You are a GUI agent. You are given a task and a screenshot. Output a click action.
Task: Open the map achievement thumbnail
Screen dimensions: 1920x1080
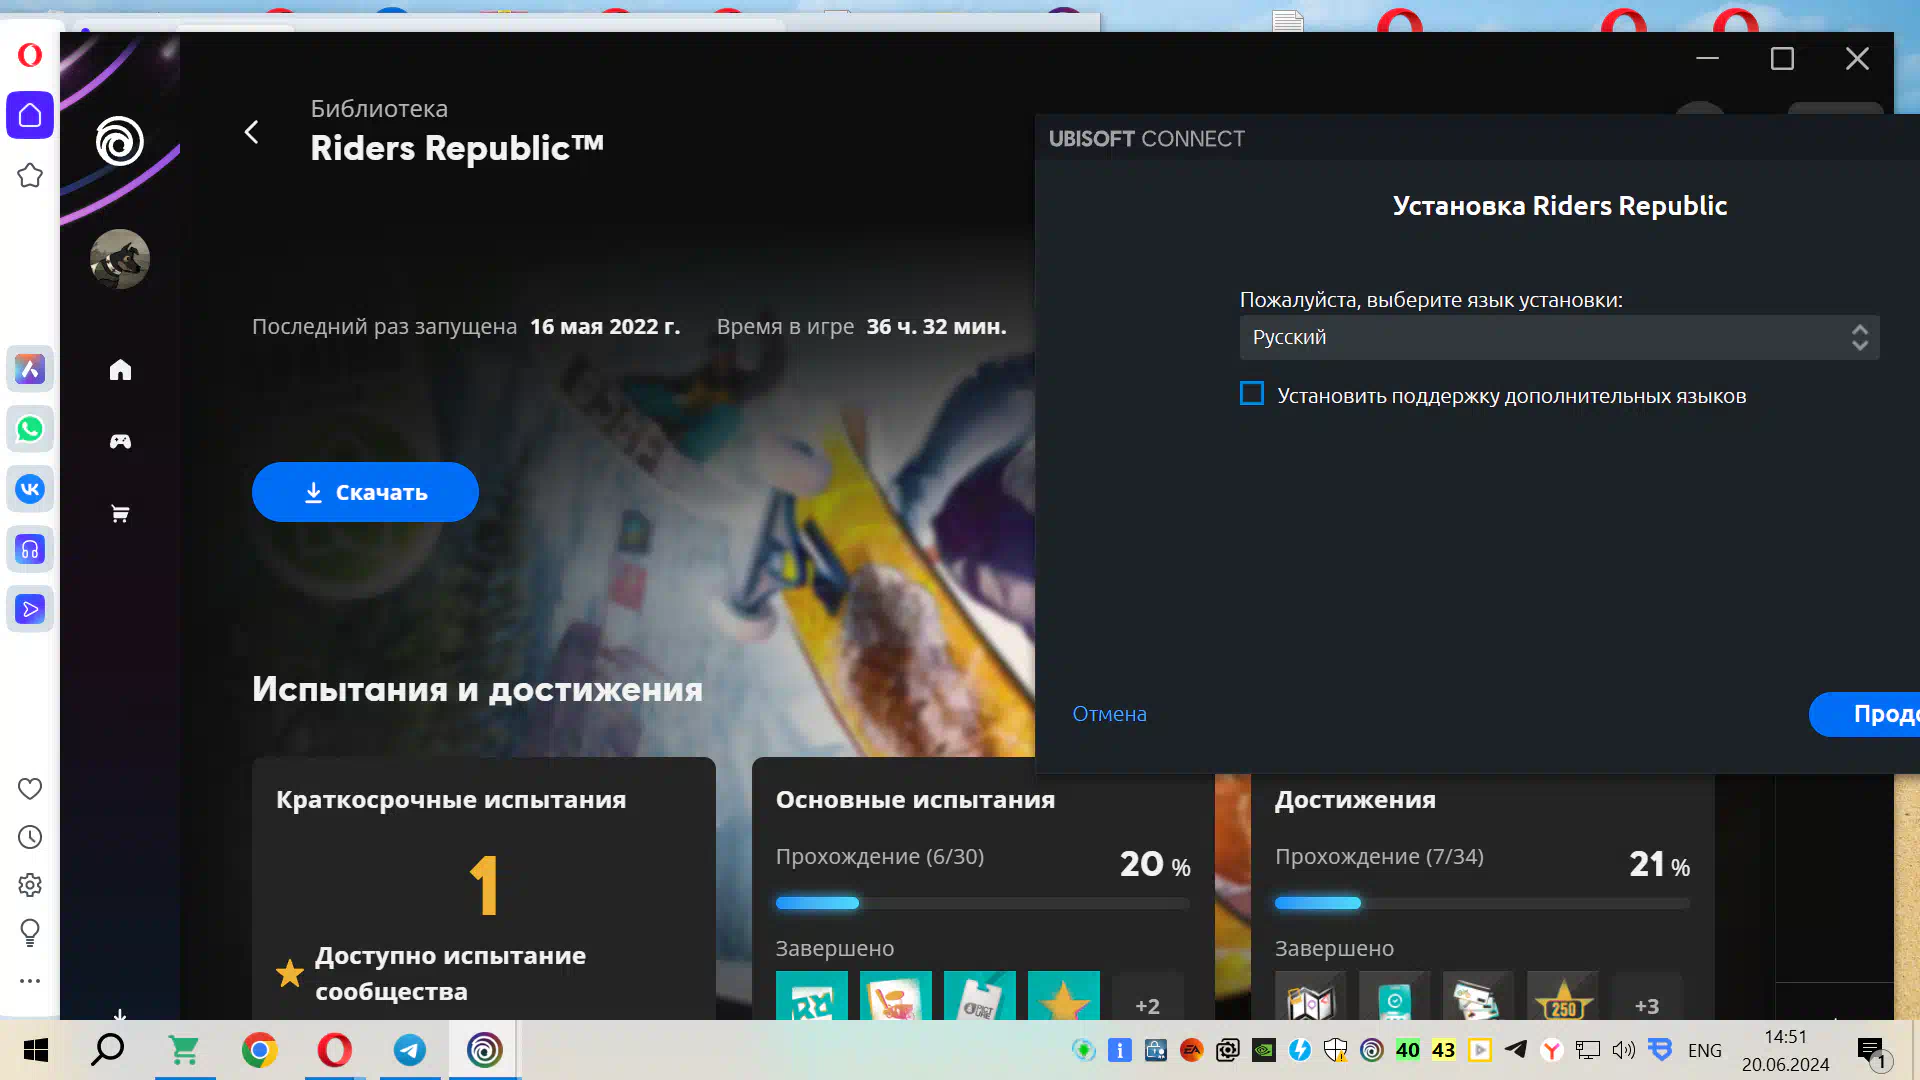[x=1310, y=997]
